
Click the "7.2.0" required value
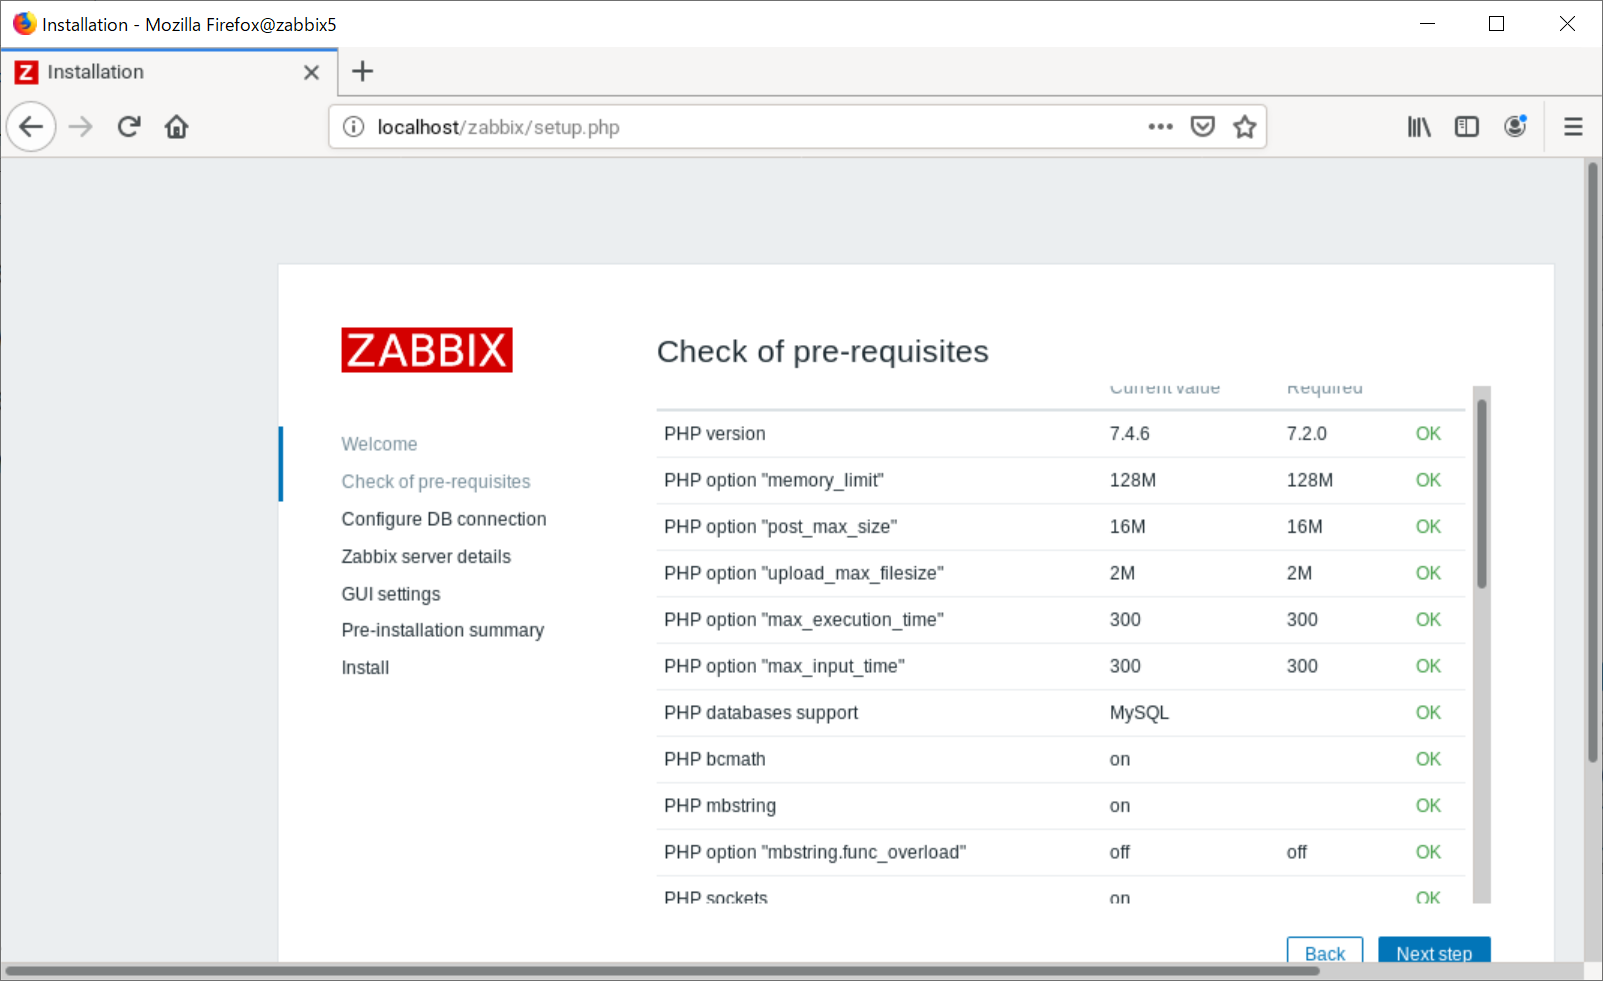[x=1307, y=434]
